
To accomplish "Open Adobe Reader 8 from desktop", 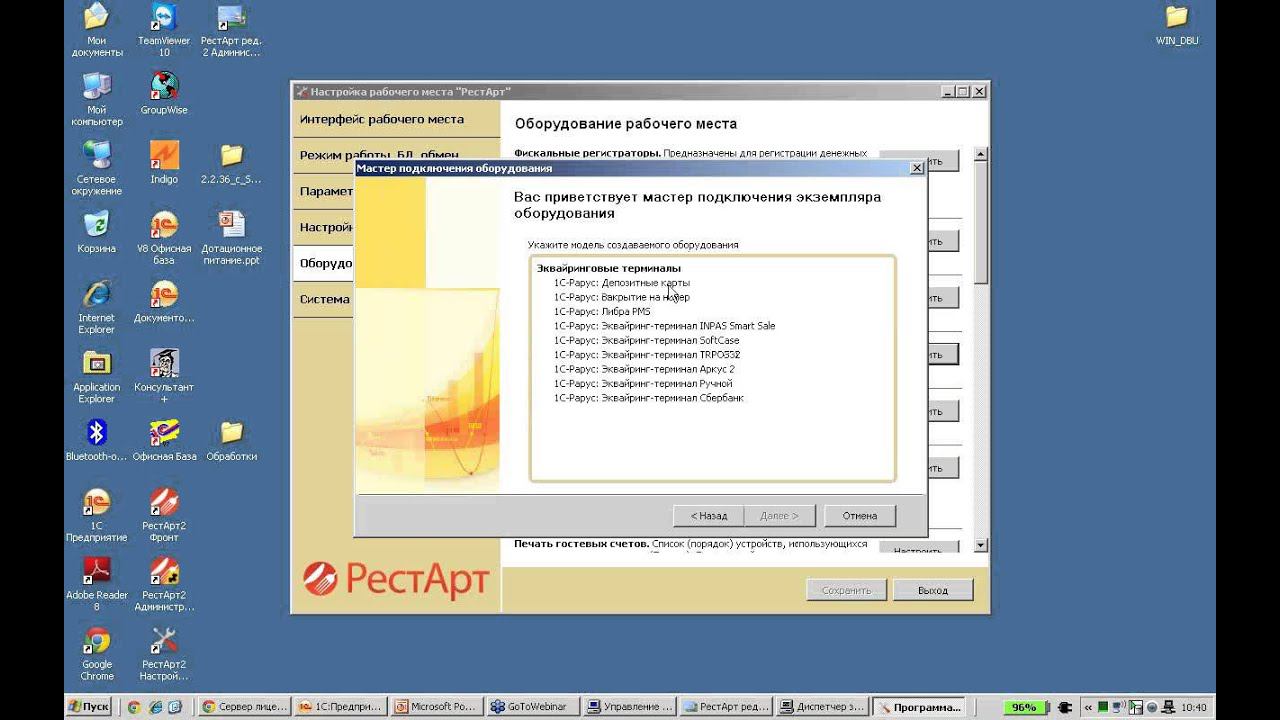I will [x=96, y=583].
